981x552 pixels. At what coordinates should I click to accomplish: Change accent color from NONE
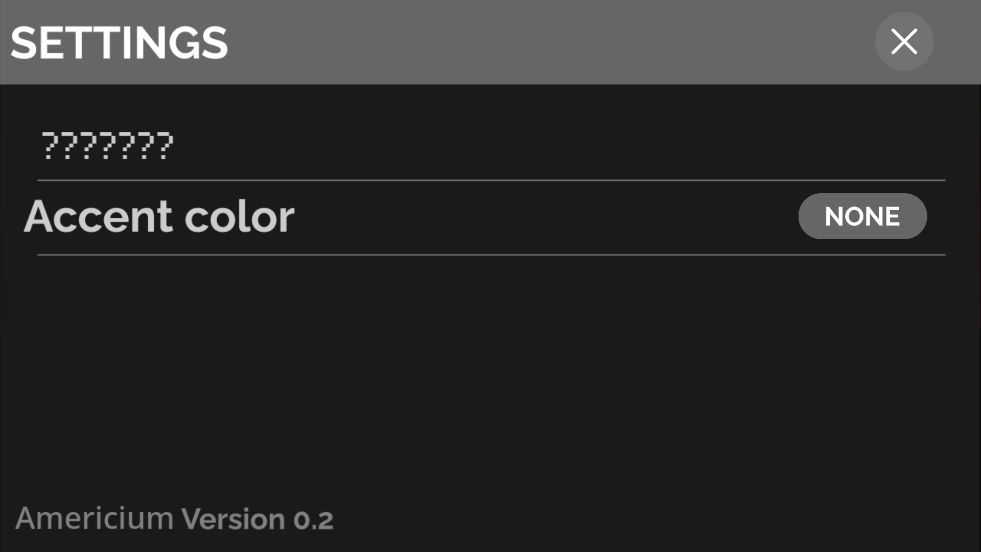(x=862, y=216)
